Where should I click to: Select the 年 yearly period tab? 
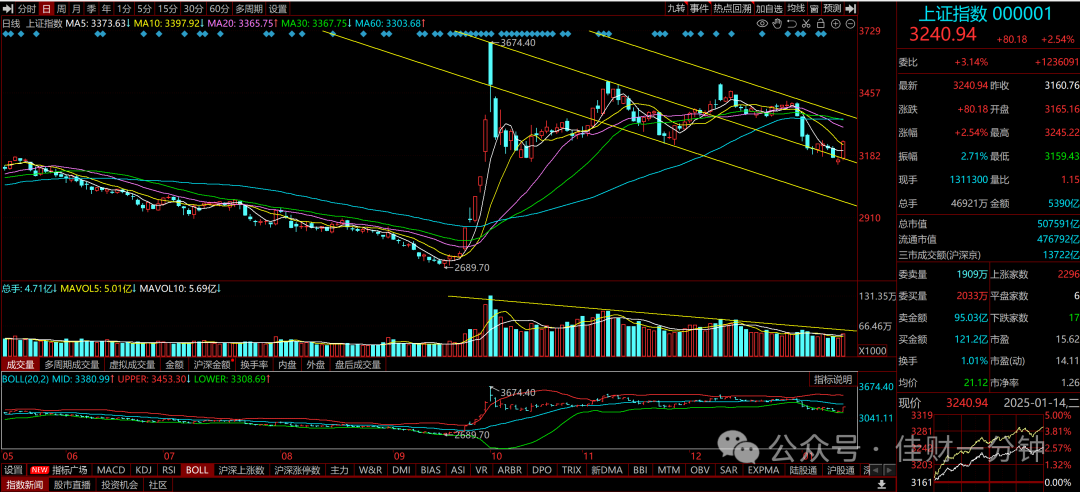105,9
